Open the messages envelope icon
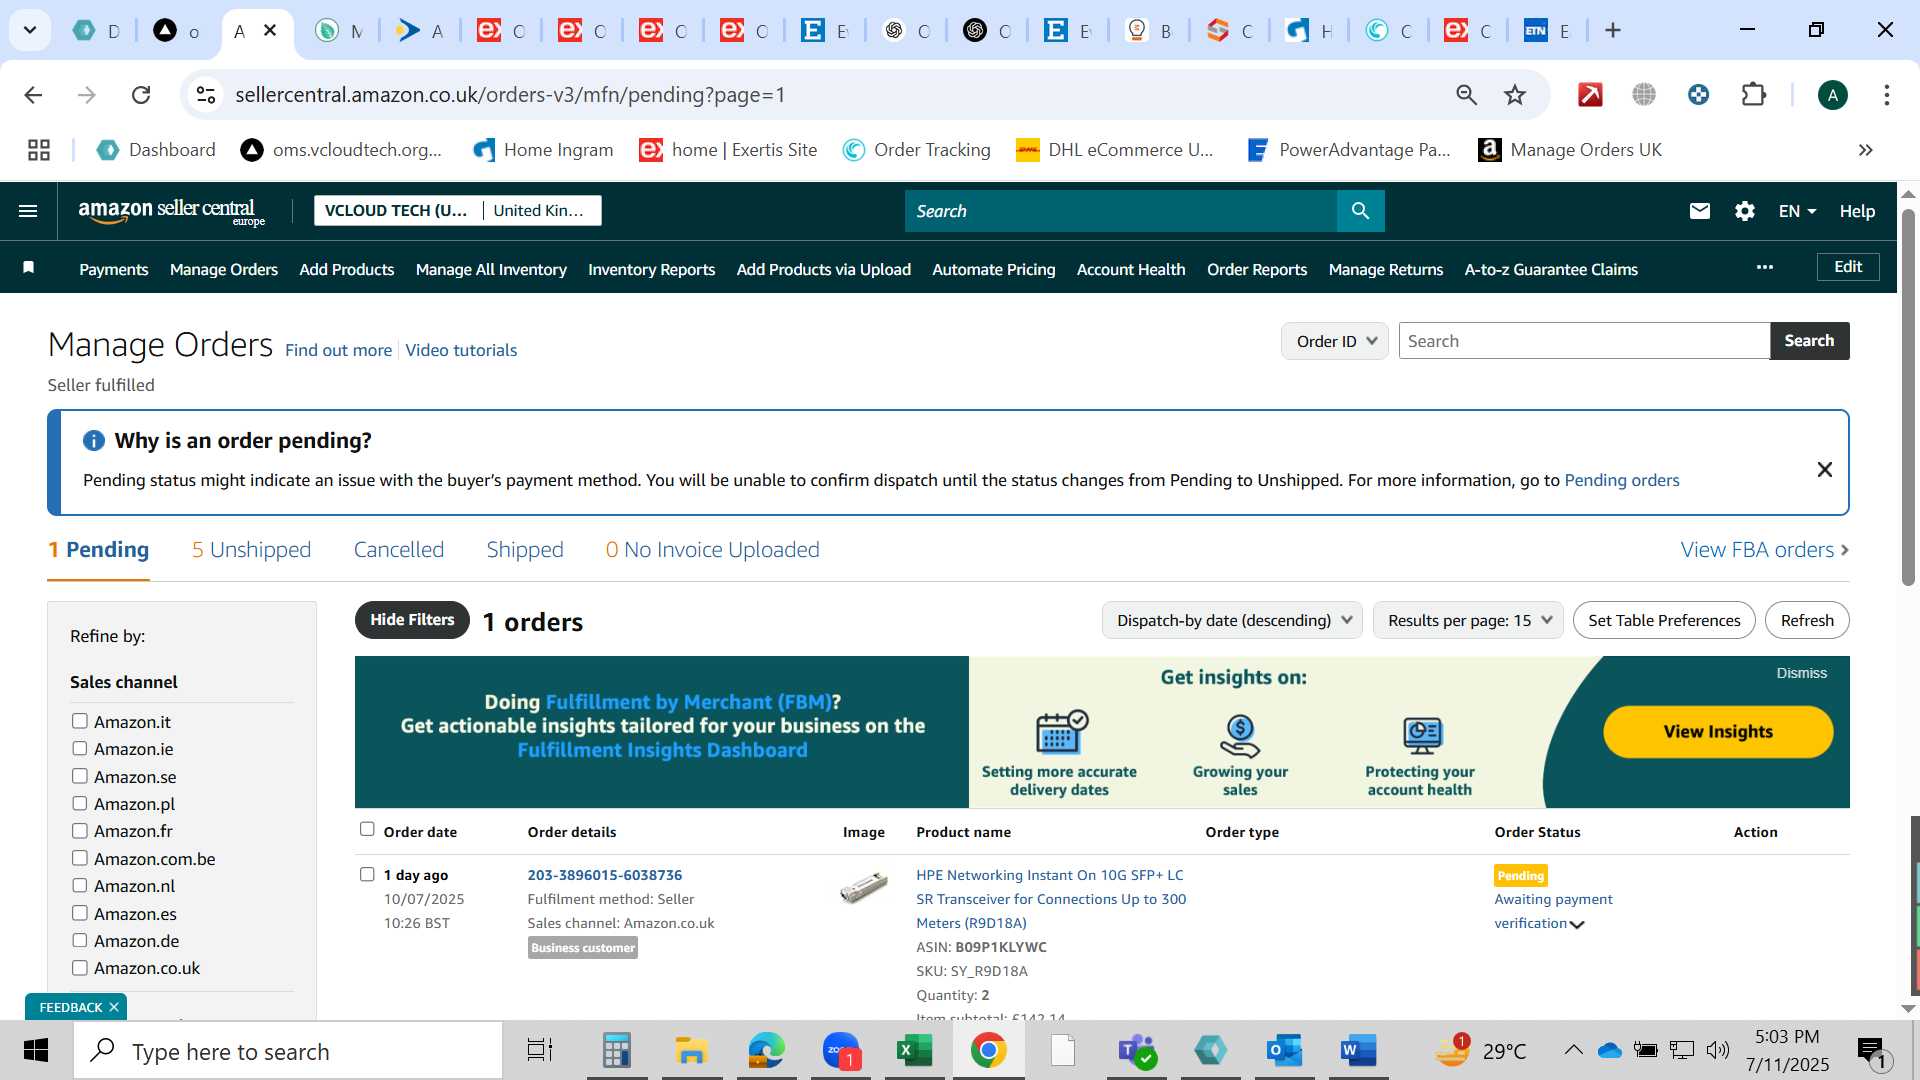Viewport: 1920px width, 1080px height. click(x=1699, y=211)
